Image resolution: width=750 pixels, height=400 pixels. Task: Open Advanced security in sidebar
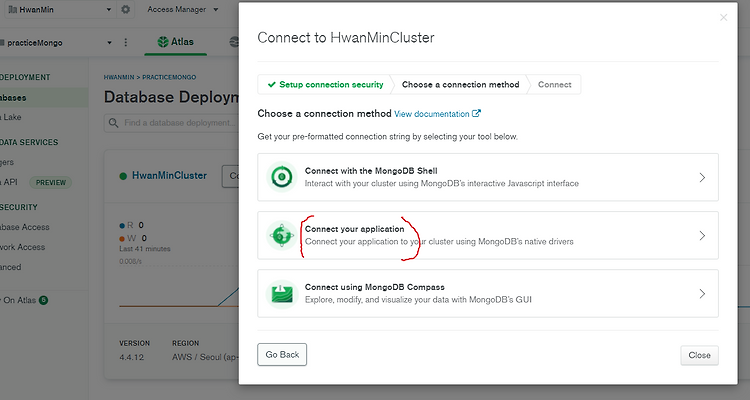pos(11,267)
